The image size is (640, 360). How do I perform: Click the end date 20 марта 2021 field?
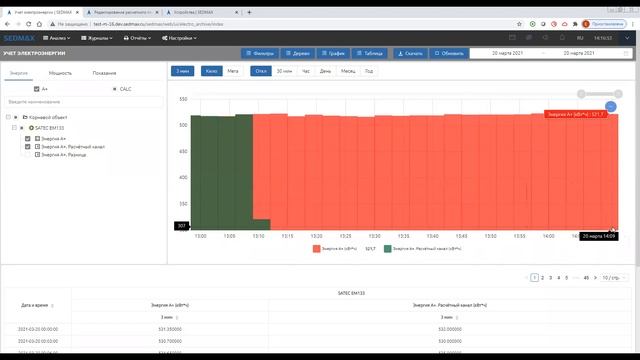click(x=579, y=53)
